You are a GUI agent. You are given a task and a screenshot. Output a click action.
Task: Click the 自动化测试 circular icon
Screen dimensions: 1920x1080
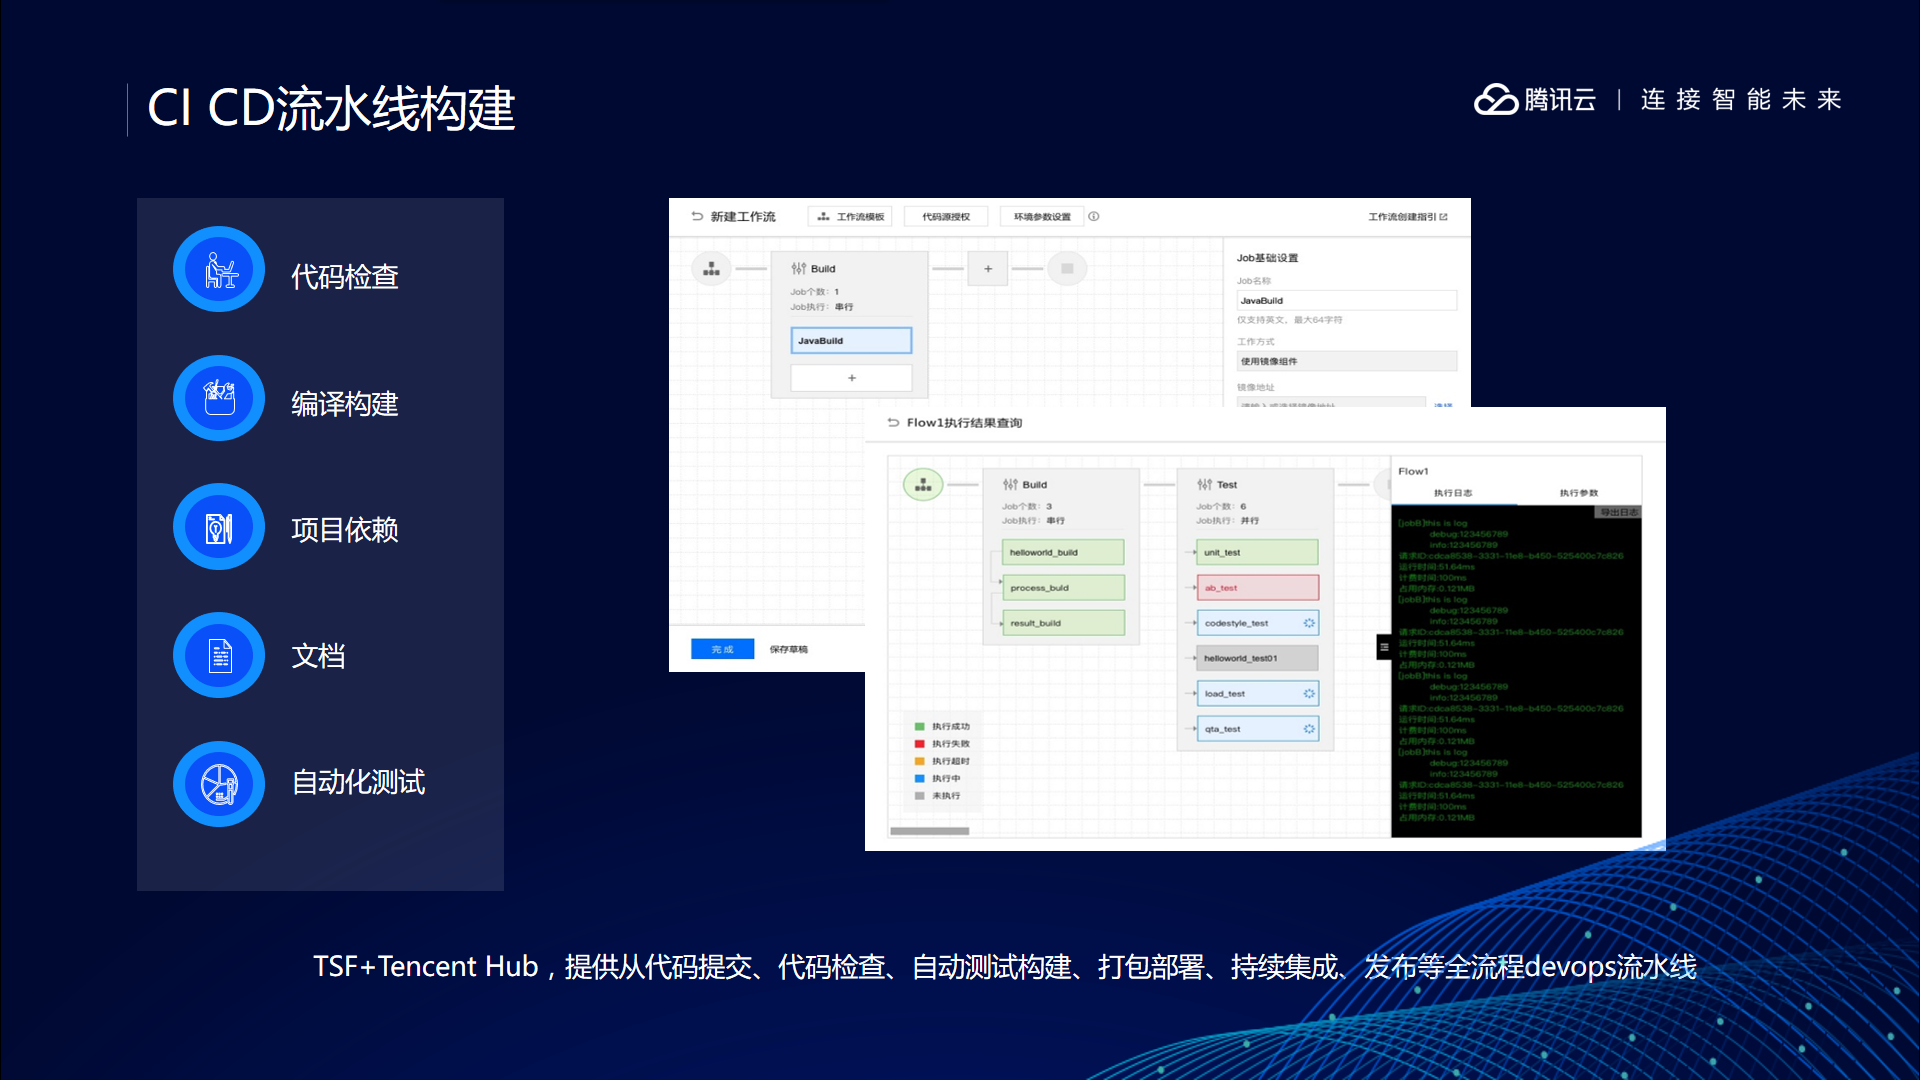[219, 784]
